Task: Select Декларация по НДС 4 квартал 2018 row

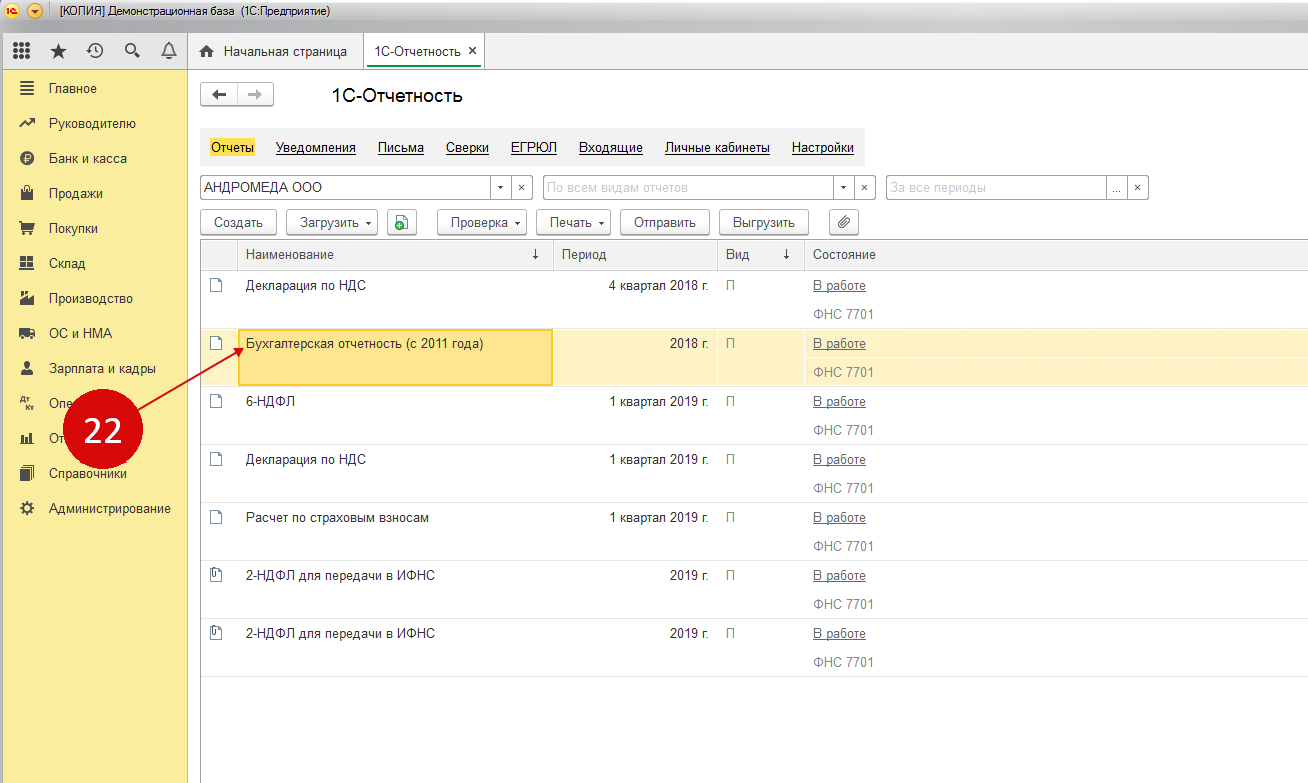Action: click(x=754, y=300)
